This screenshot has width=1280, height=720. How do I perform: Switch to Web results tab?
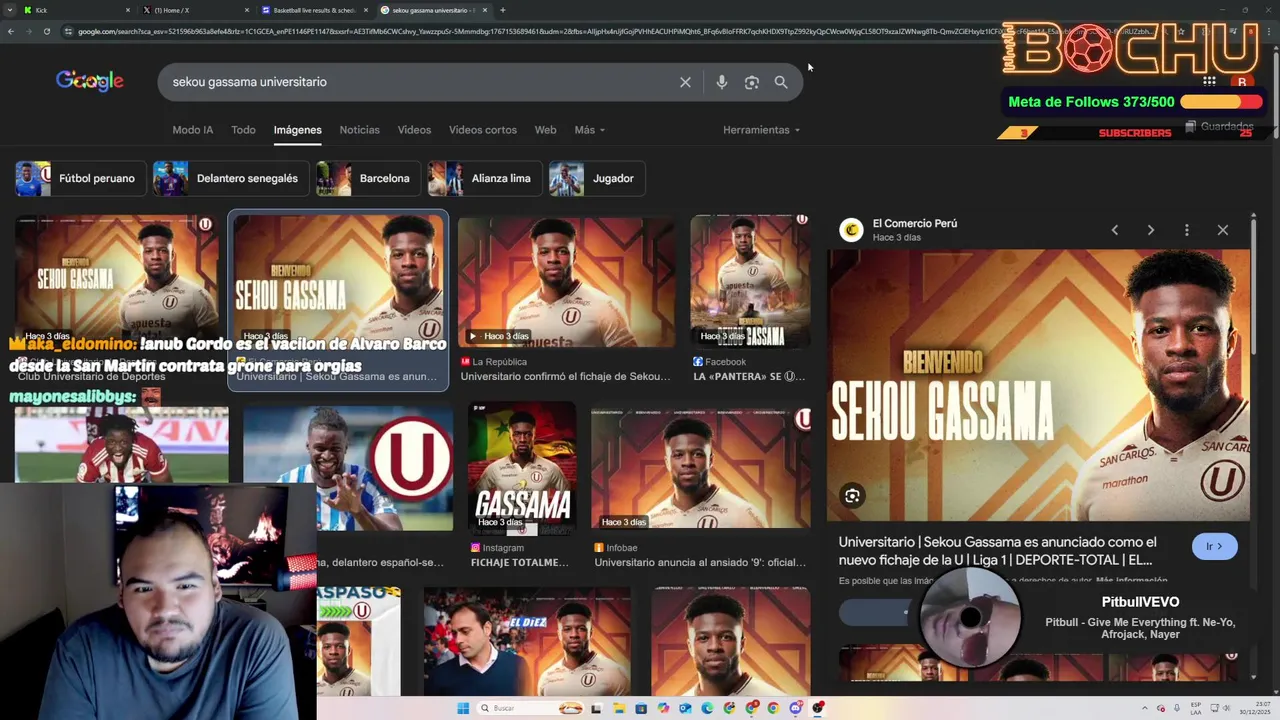click(x=545, y=130)
